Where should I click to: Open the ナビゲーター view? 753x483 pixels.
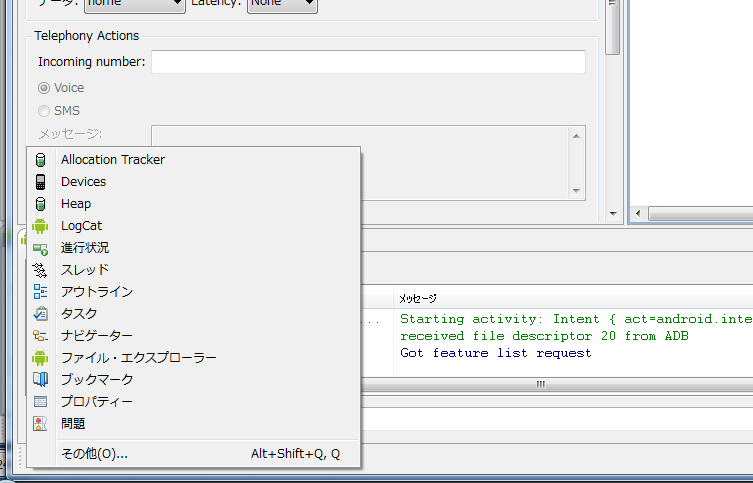(x=194, y=336)
